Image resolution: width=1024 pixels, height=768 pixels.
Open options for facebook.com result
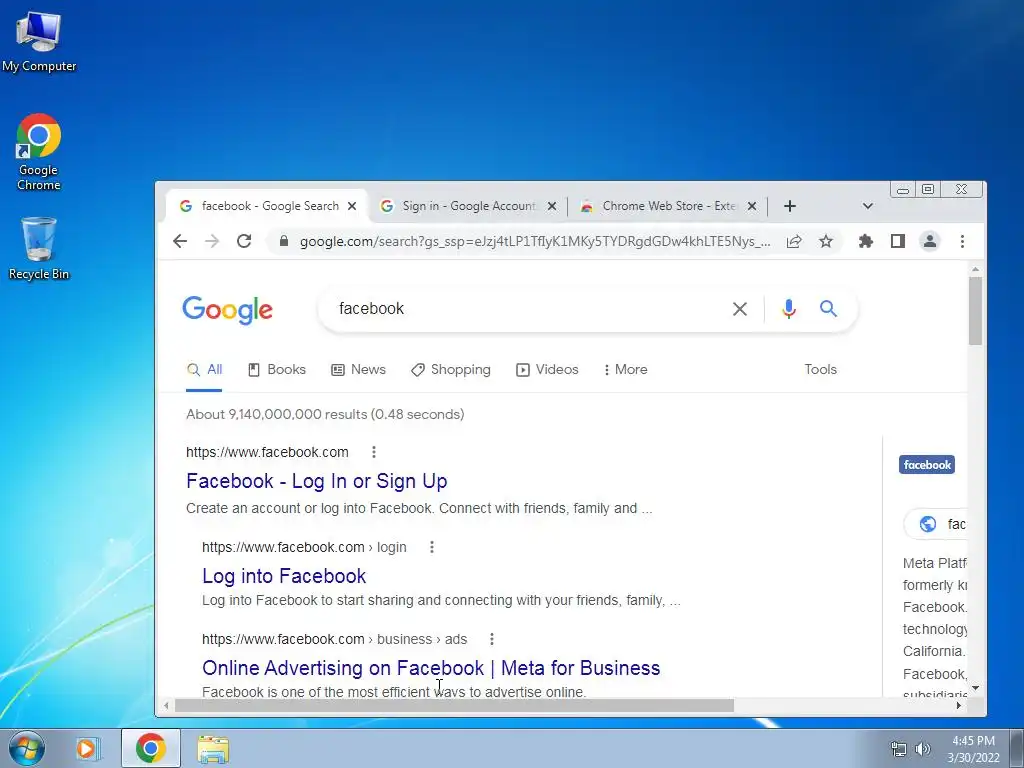pyautogui.click(x=374, y=452)
